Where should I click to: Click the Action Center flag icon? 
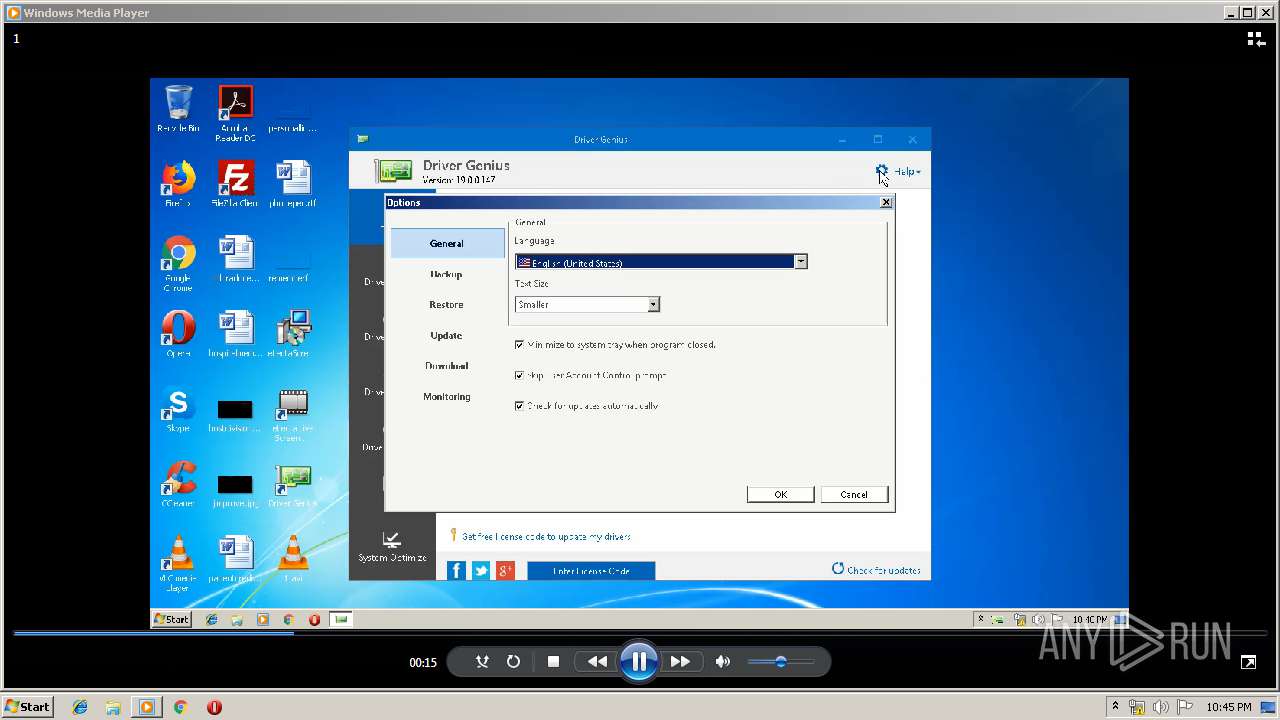tap(1186, 707)
